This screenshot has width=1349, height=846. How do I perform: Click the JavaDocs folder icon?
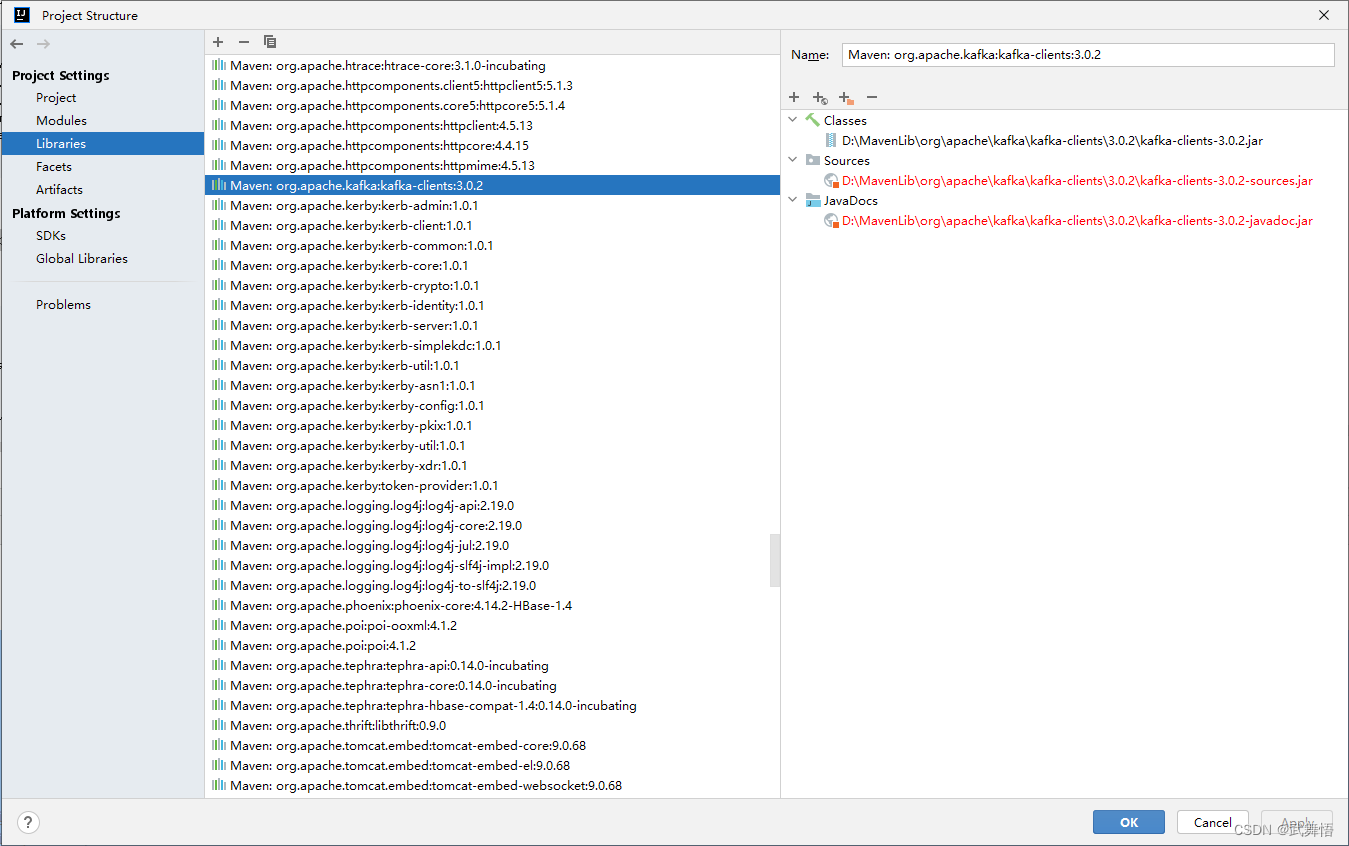[812, 200]
